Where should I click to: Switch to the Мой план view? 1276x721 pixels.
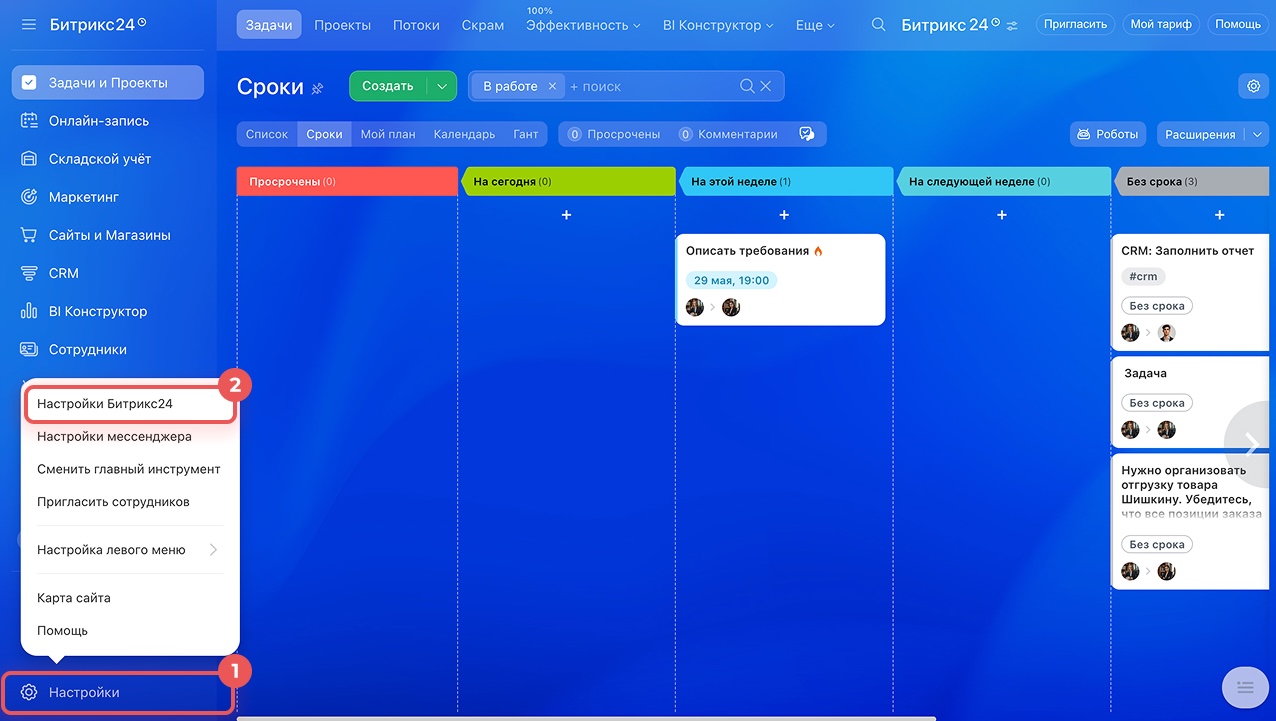(x=388, y=134)
